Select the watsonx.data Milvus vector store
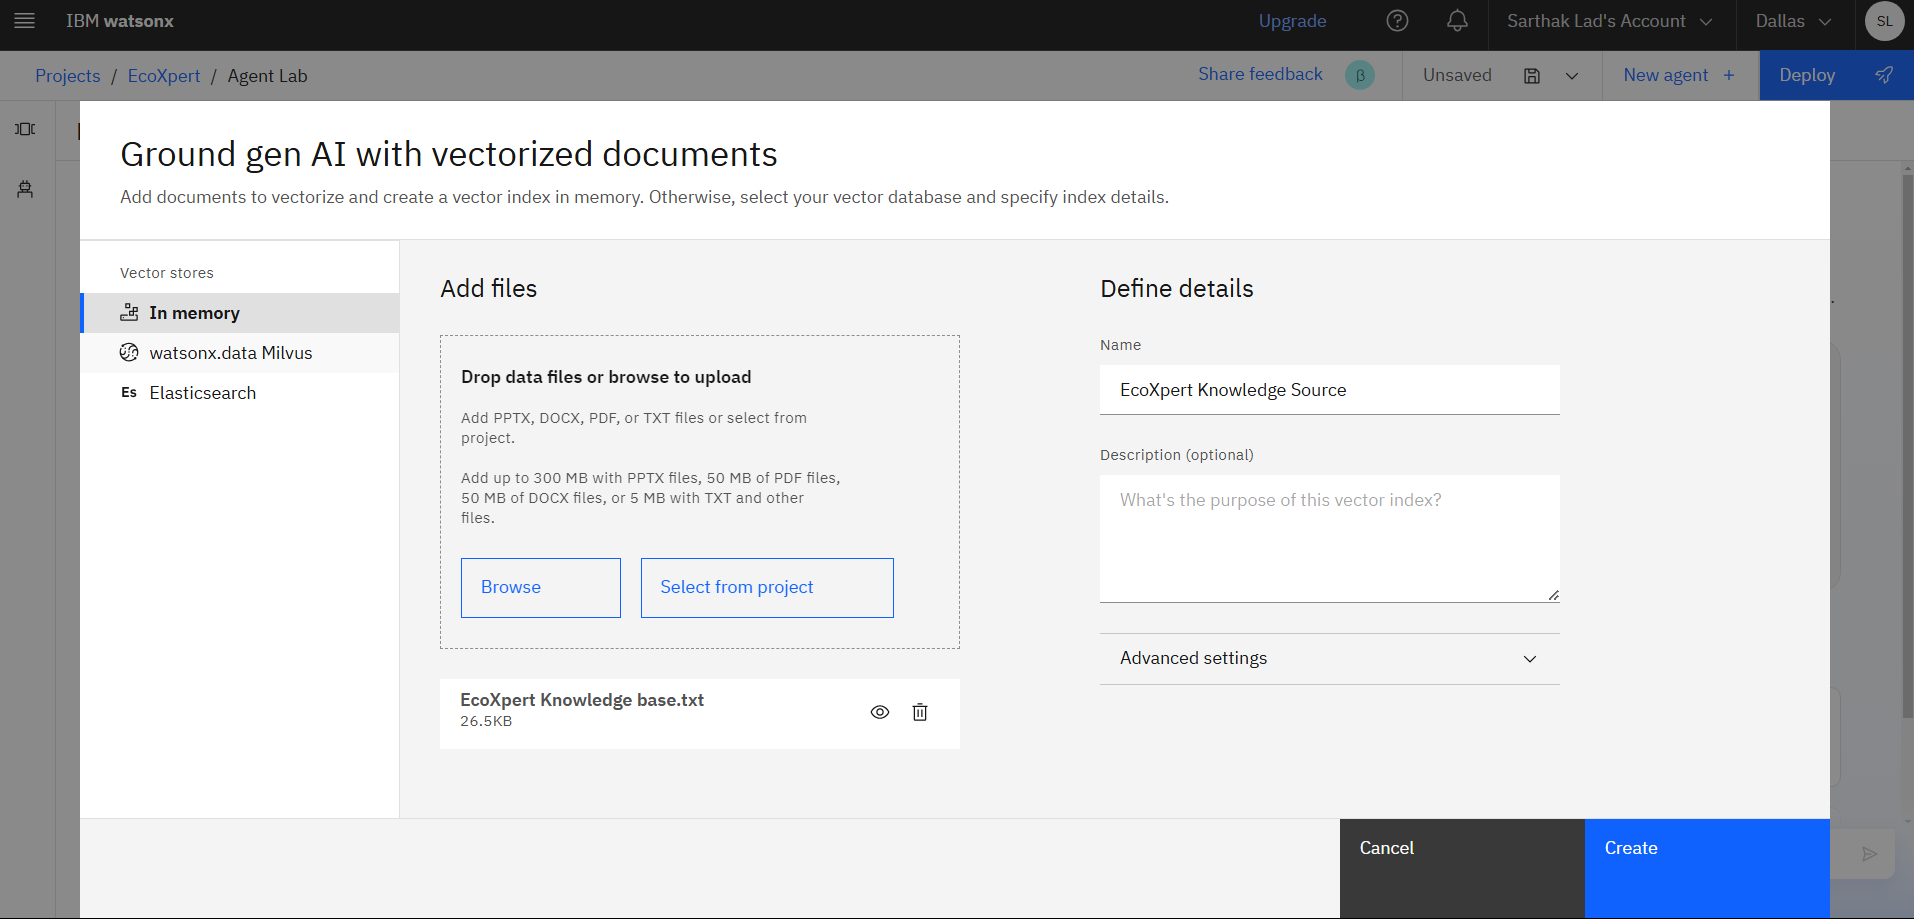Image resolution: width=1914 pixels, height=919 pixels. click(x=240, y=353)
